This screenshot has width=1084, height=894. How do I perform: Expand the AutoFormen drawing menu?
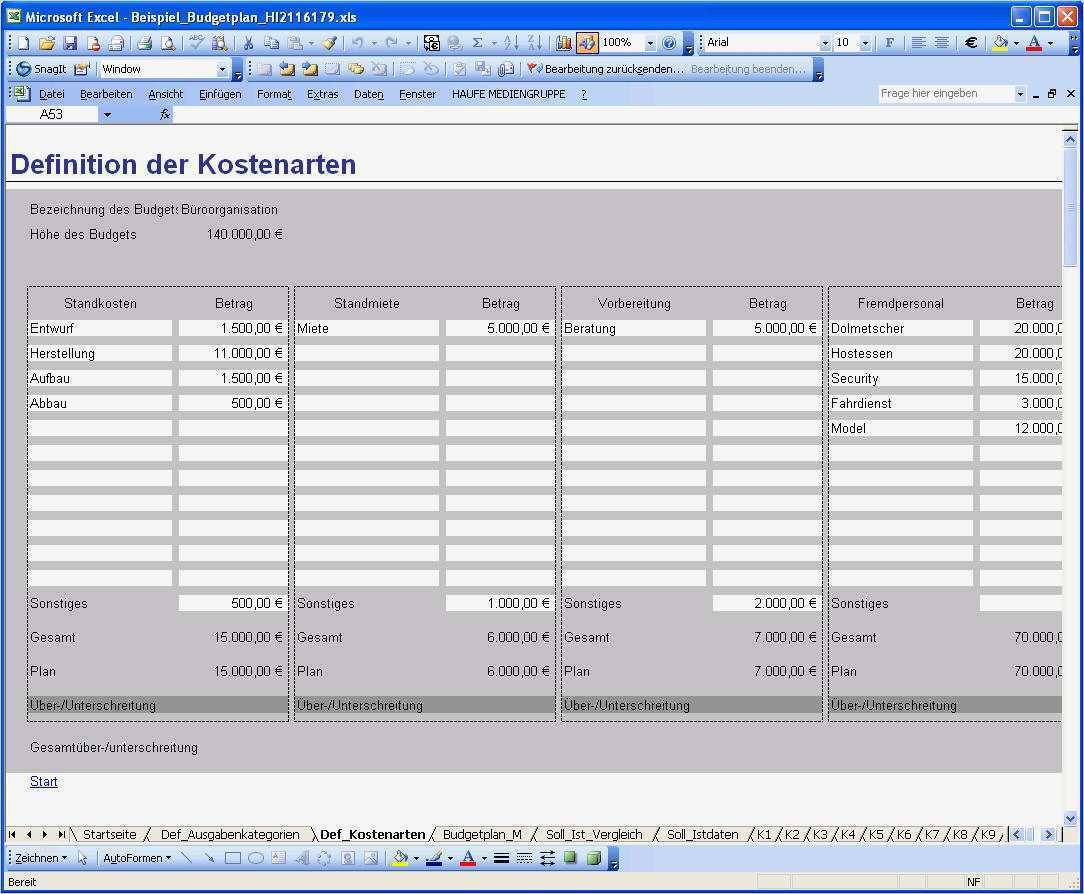(x=131, y=858)
